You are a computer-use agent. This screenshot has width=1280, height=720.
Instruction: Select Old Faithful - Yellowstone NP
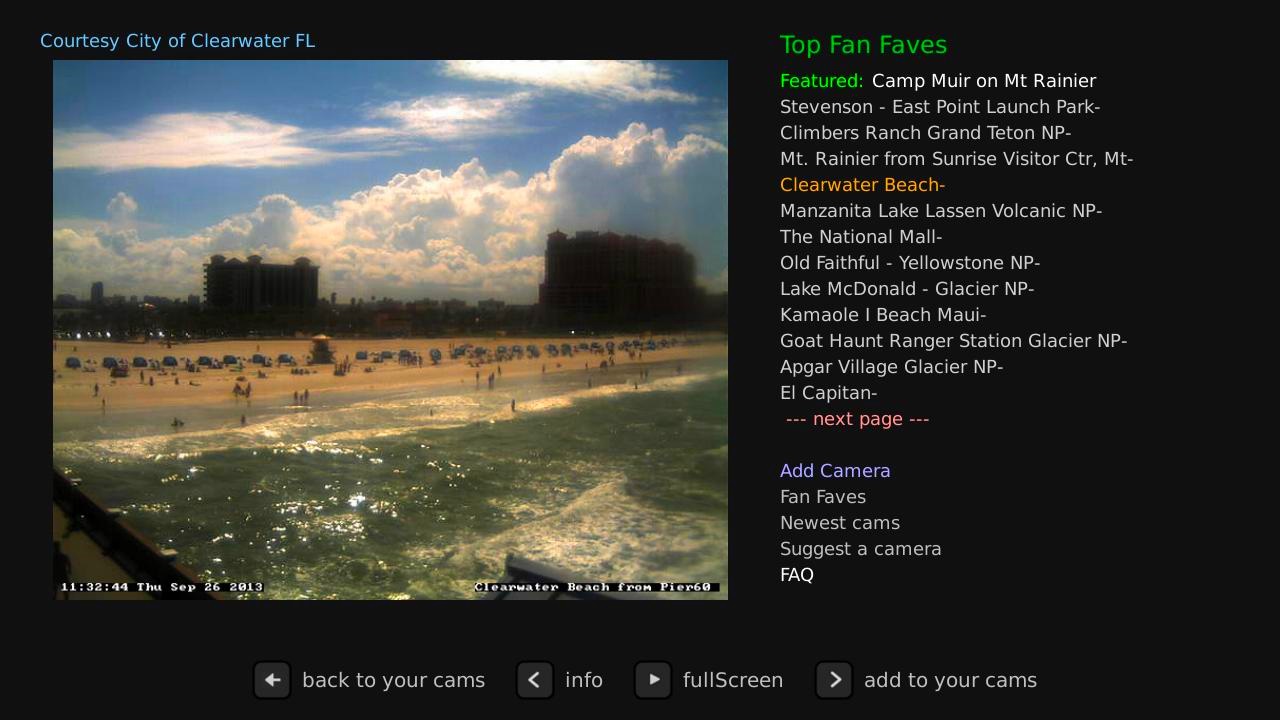pyautogui.click(x=910, y=263)
